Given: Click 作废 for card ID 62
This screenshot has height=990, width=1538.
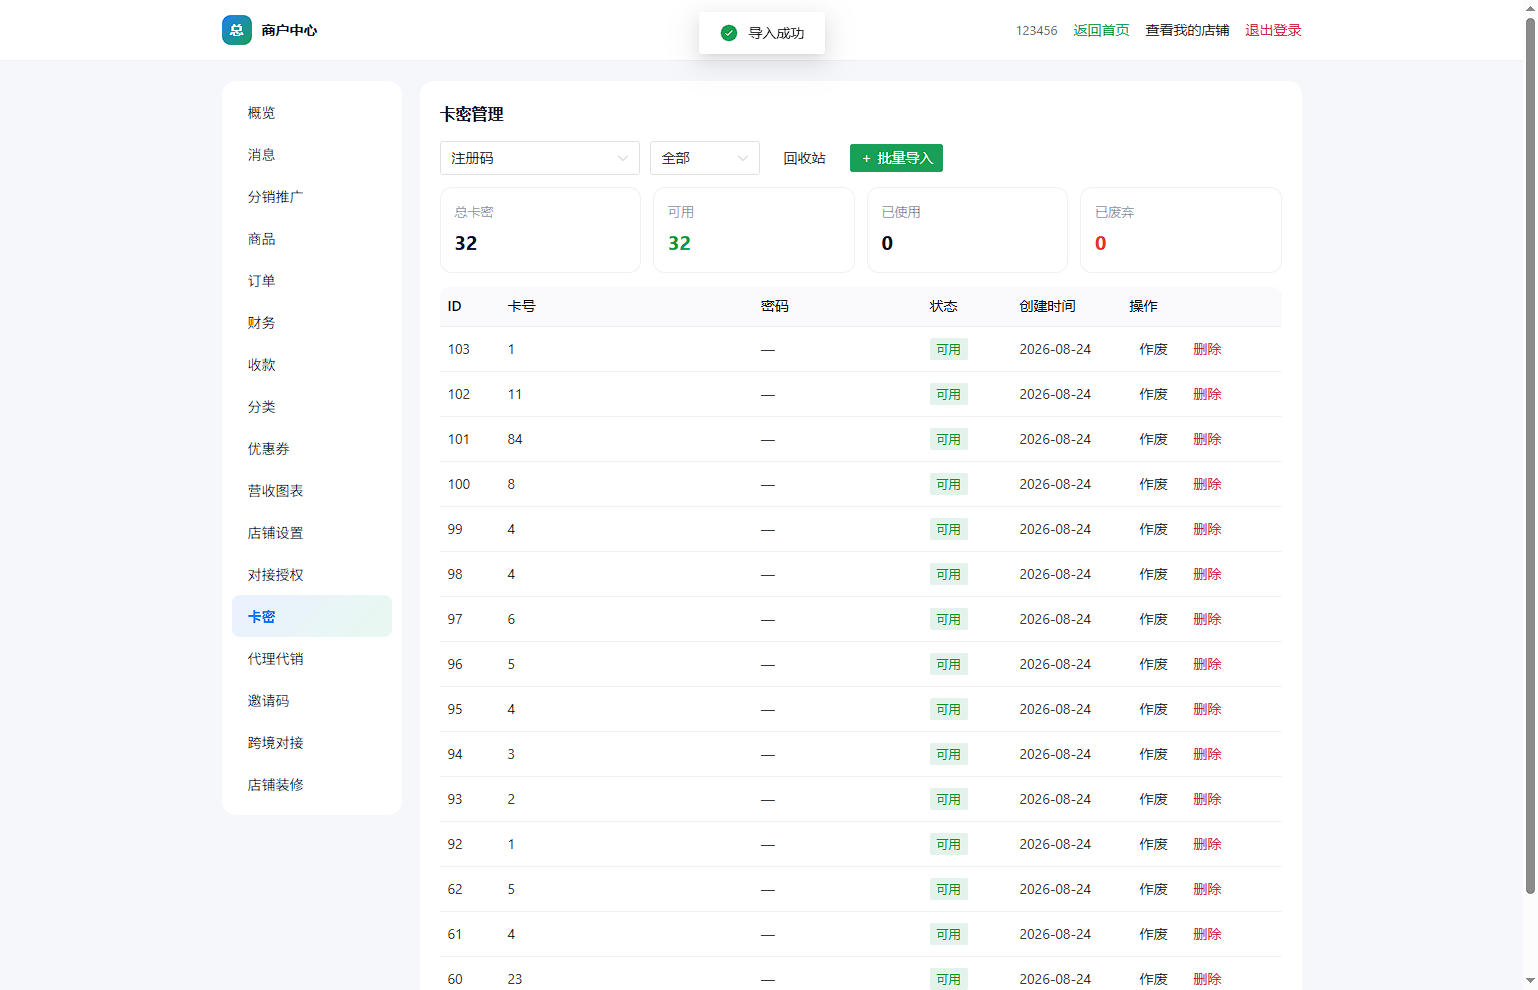Looking at the screenshot, I should 1153,889.
